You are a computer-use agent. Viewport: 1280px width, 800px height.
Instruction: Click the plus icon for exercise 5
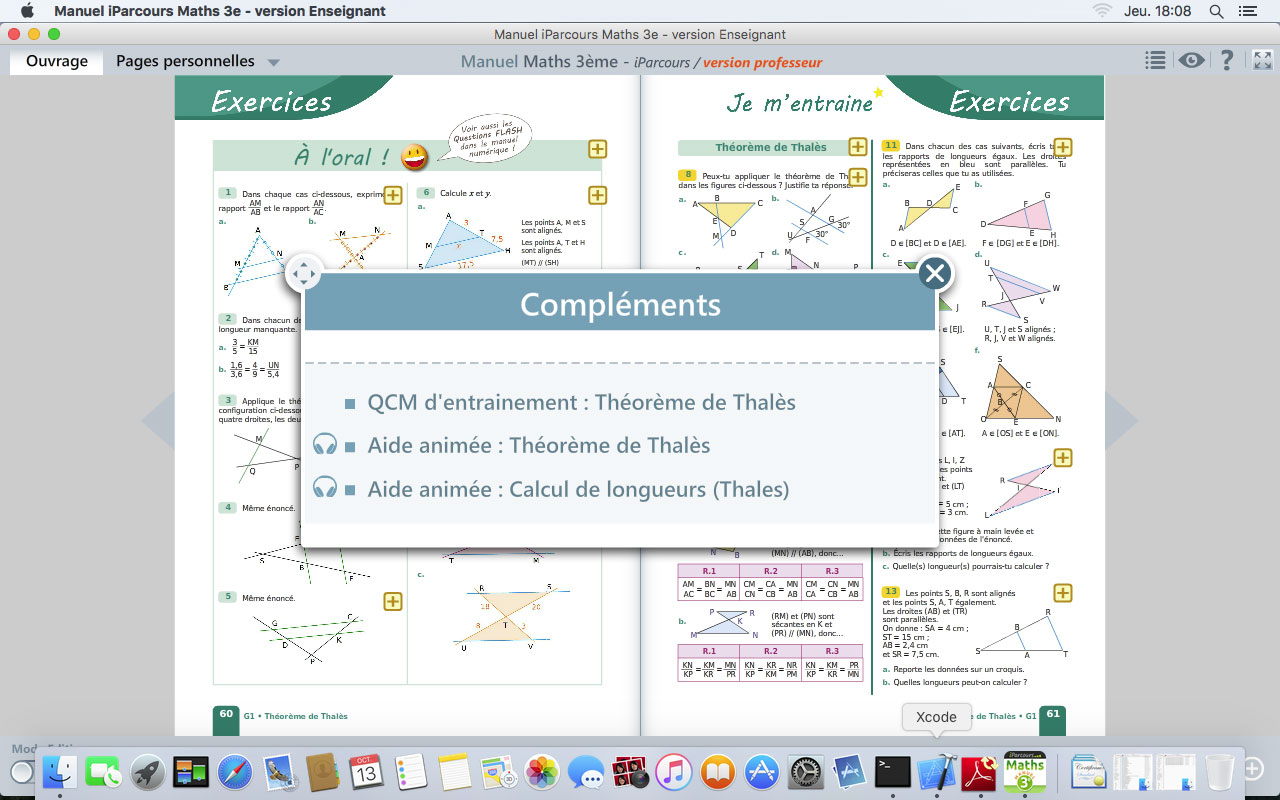pos(393,601)
